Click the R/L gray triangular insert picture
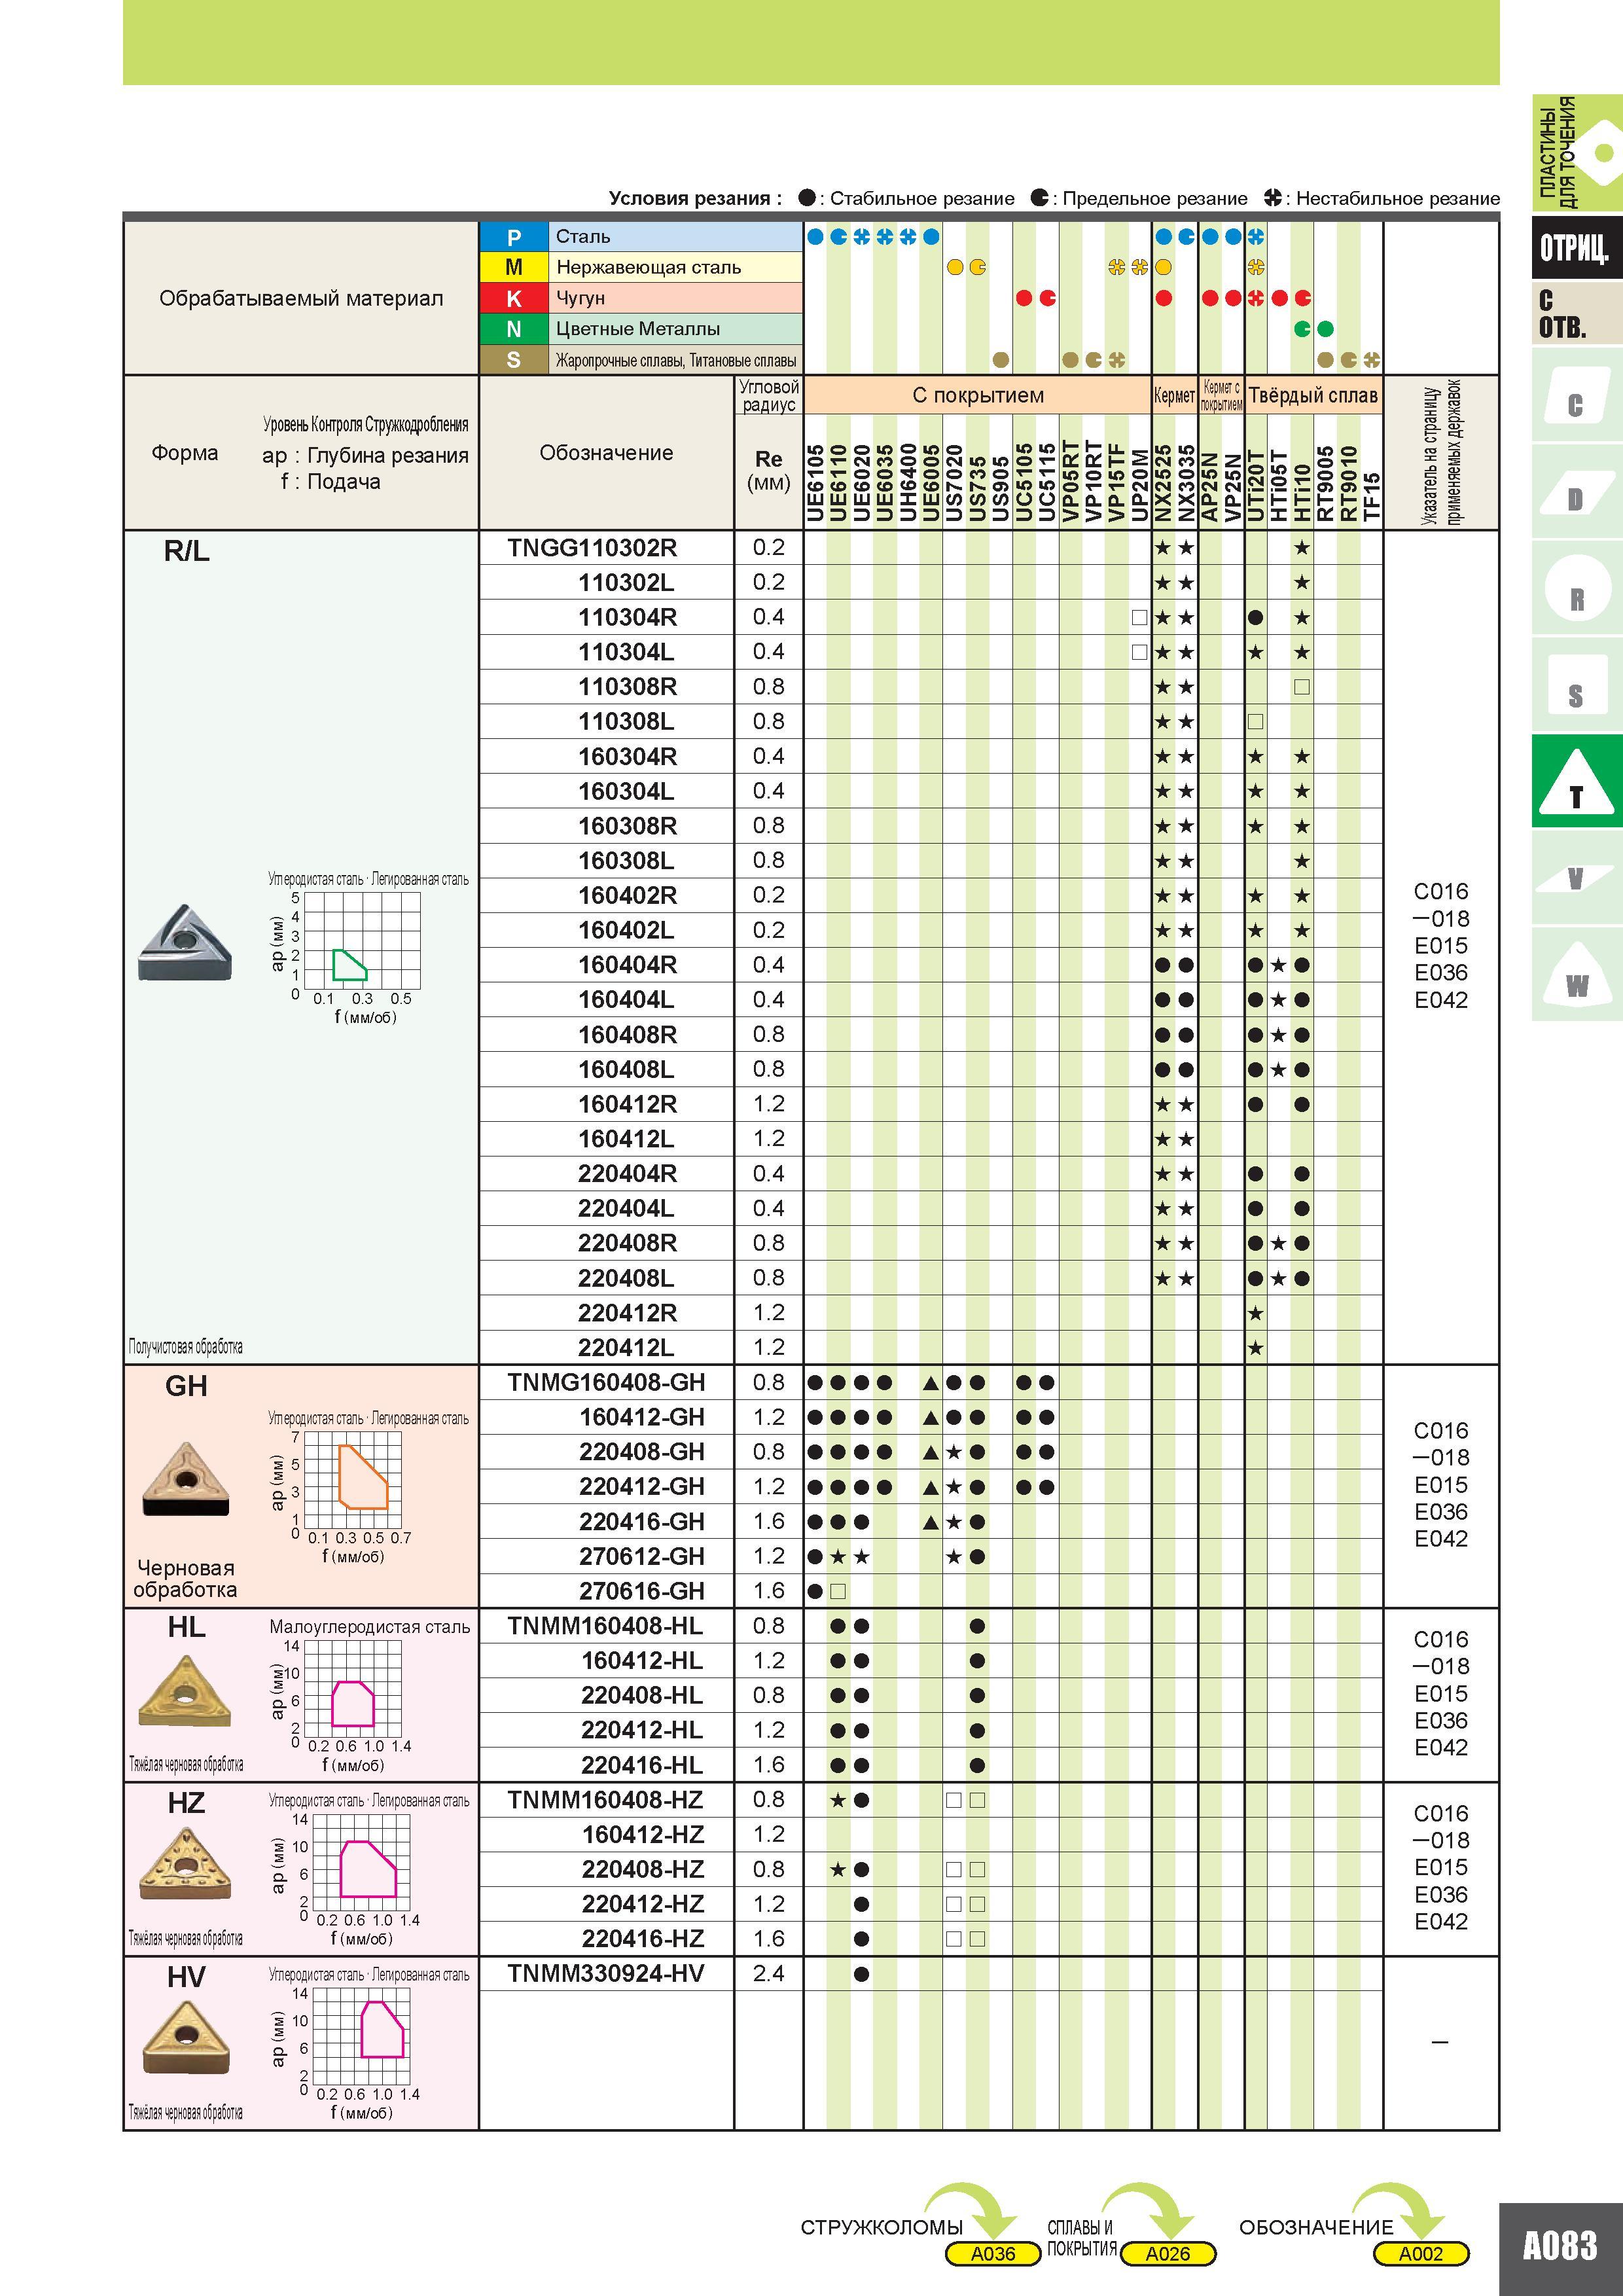This screenshot has width=1623, height=2296. (185, 943)
